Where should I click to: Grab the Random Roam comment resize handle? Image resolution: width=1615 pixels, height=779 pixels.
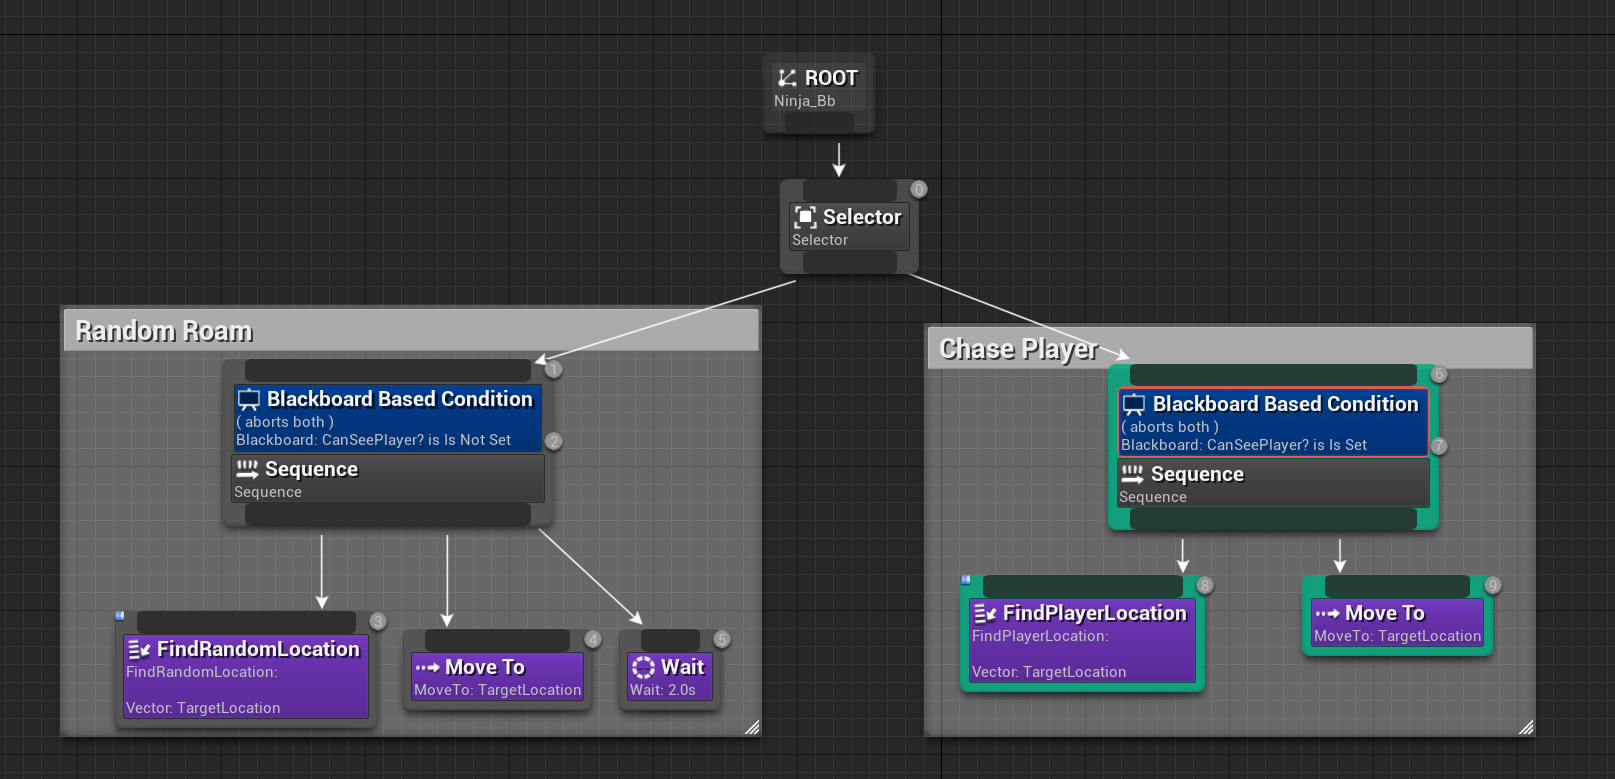click(752, 727)
